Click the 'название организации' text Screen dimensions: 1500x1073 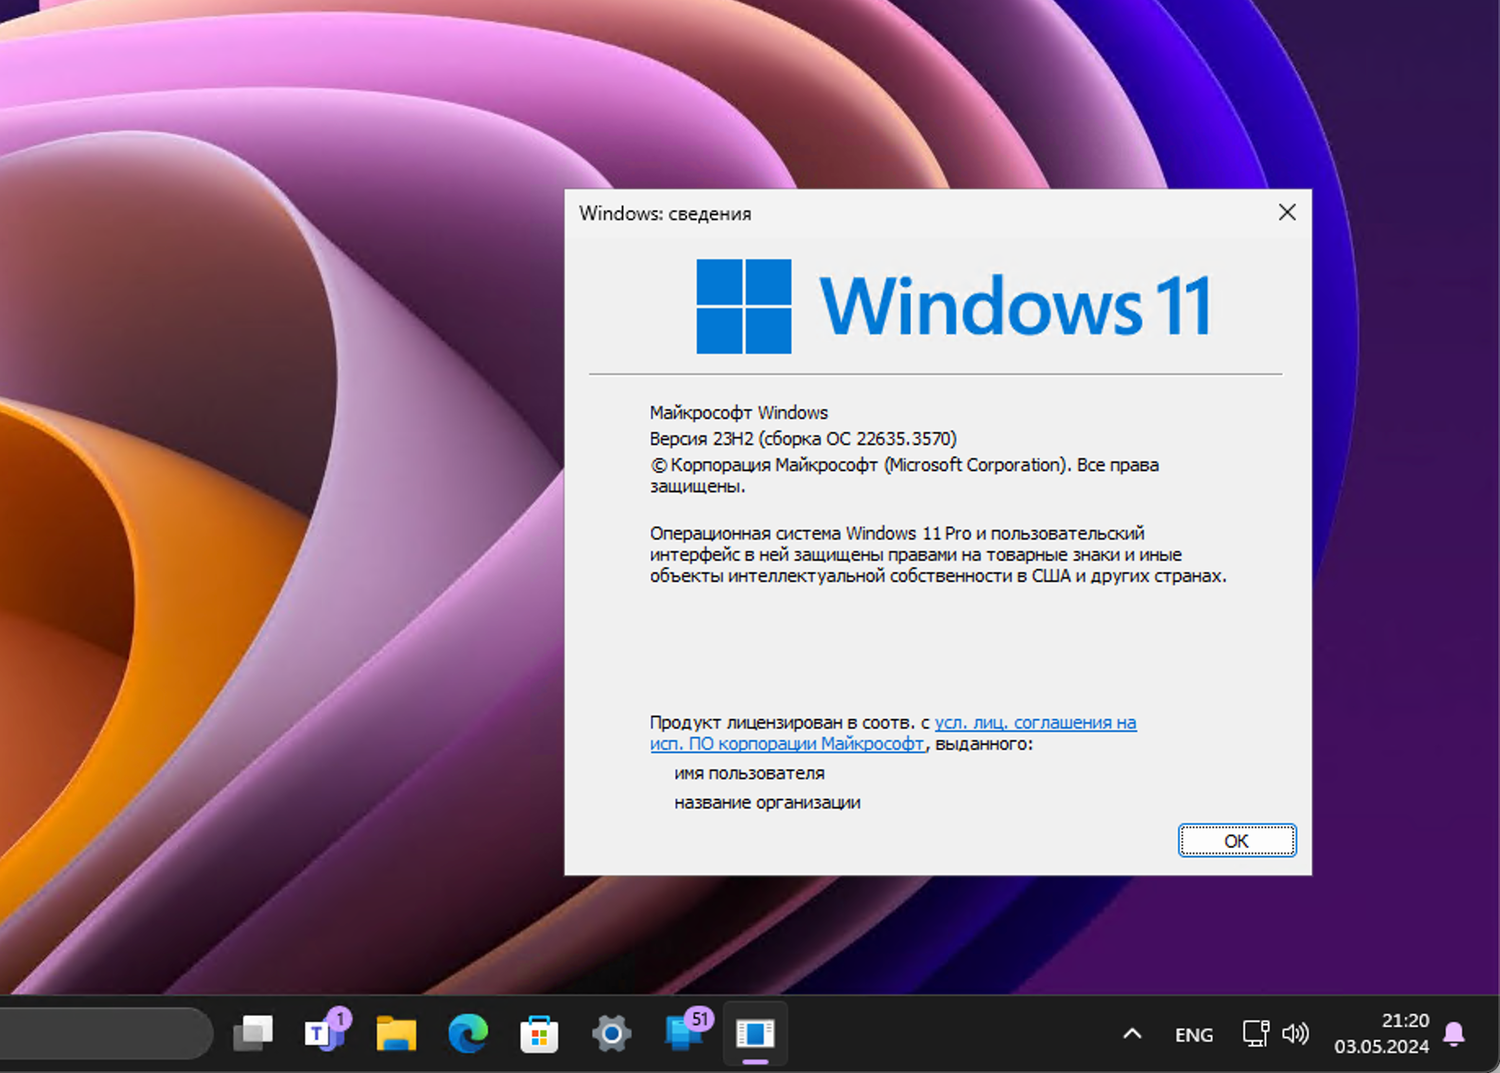click(767, 802)
